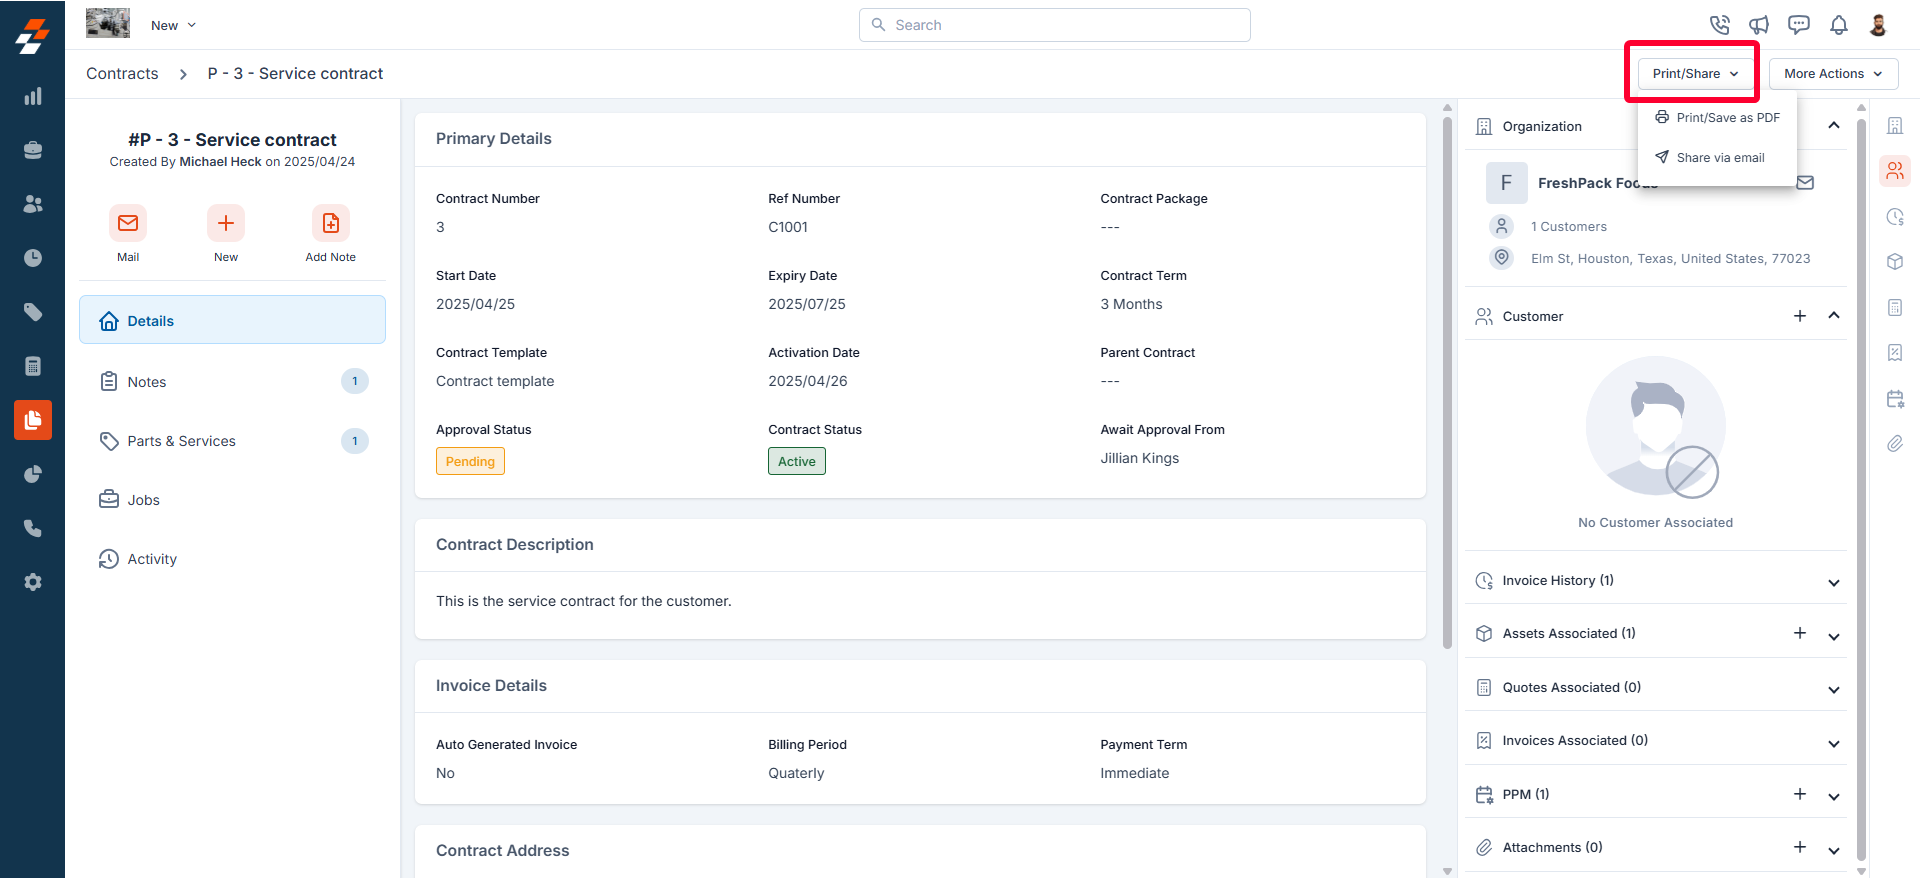Expand the Invoices Associated section
Image resolution: width=1920 pixels, height=878 pixels.
tap(1834, 743)
